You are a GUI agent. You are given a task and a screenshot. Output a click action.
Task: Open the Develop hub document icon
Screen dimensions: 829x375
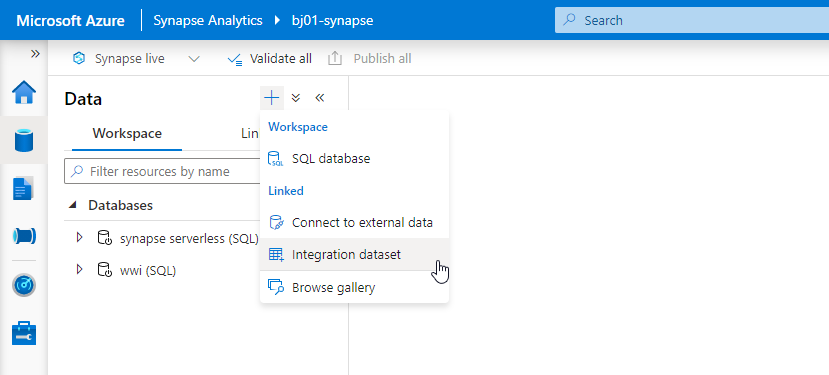coord(24,188)
